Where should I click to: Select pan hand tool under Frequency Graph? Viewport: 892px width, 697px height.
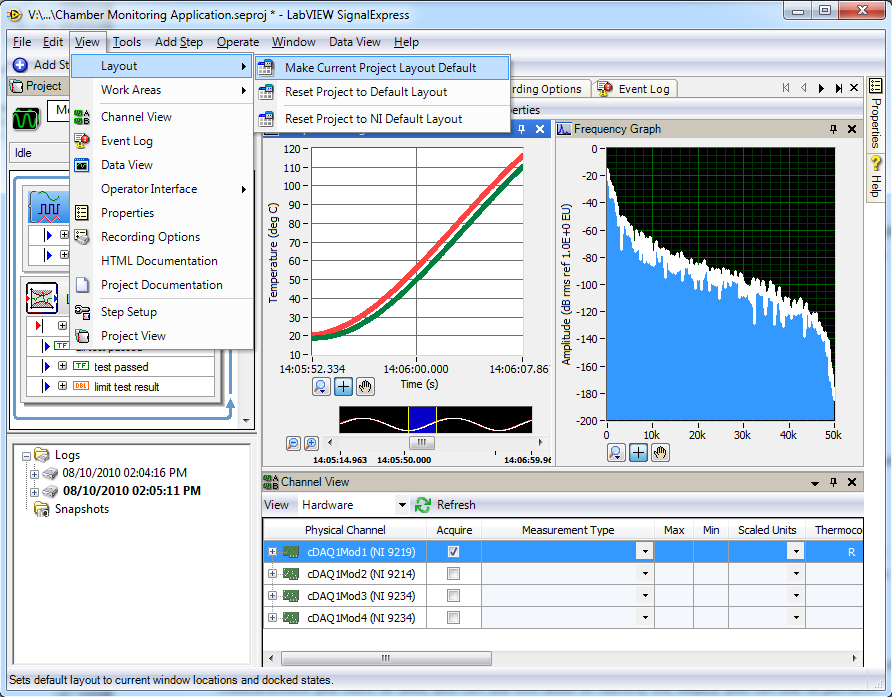(x=660, y=453)
